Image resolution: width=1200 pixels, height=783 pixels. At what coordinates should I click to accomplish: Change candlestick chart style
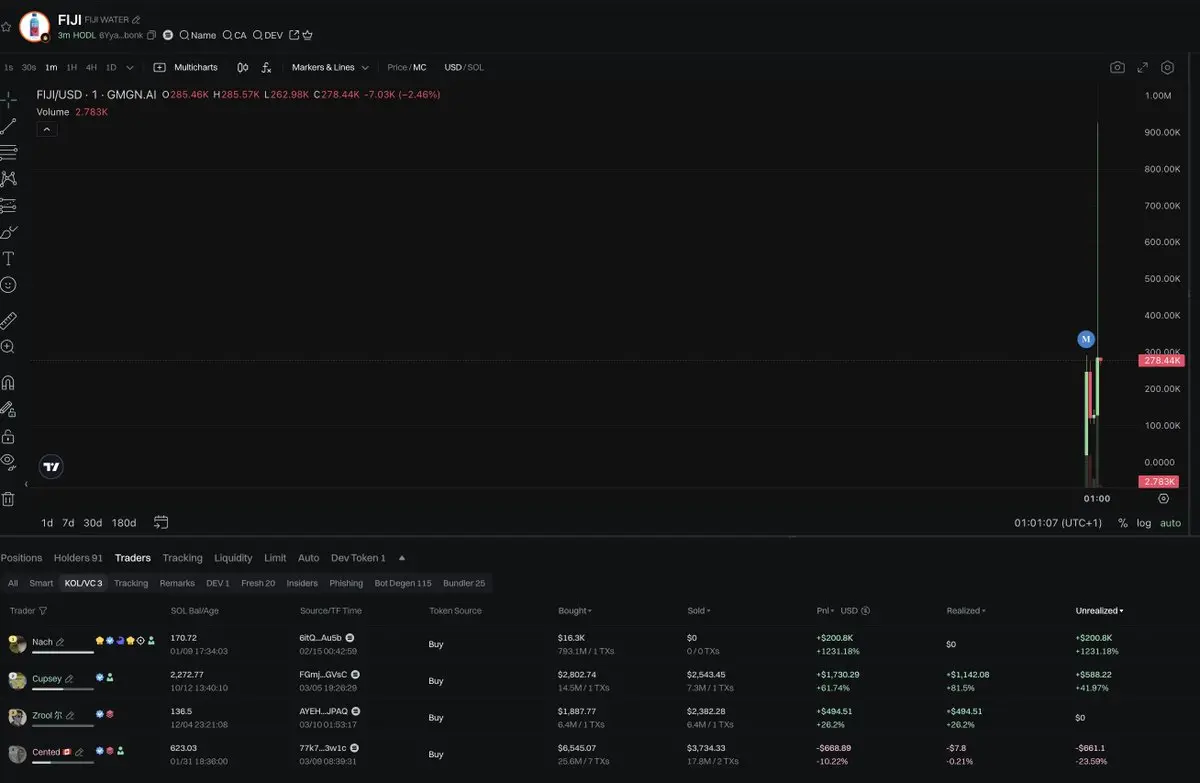[243, 67]
